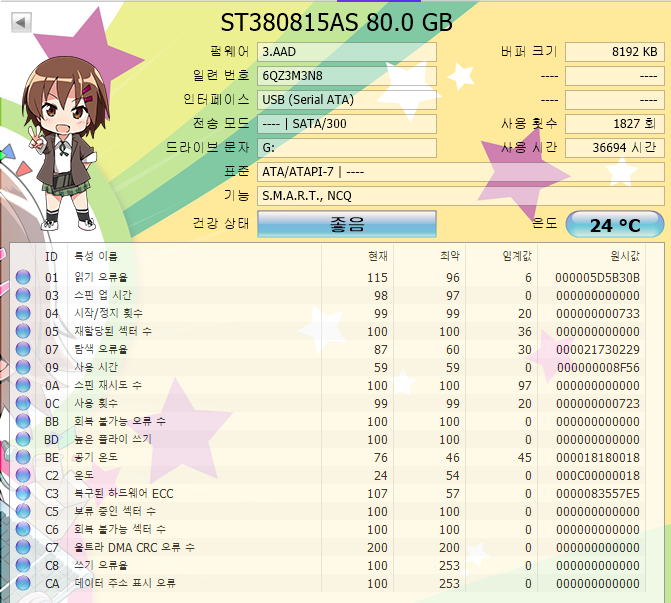Click the 특성 이름 column header

(x=96, y=256)
